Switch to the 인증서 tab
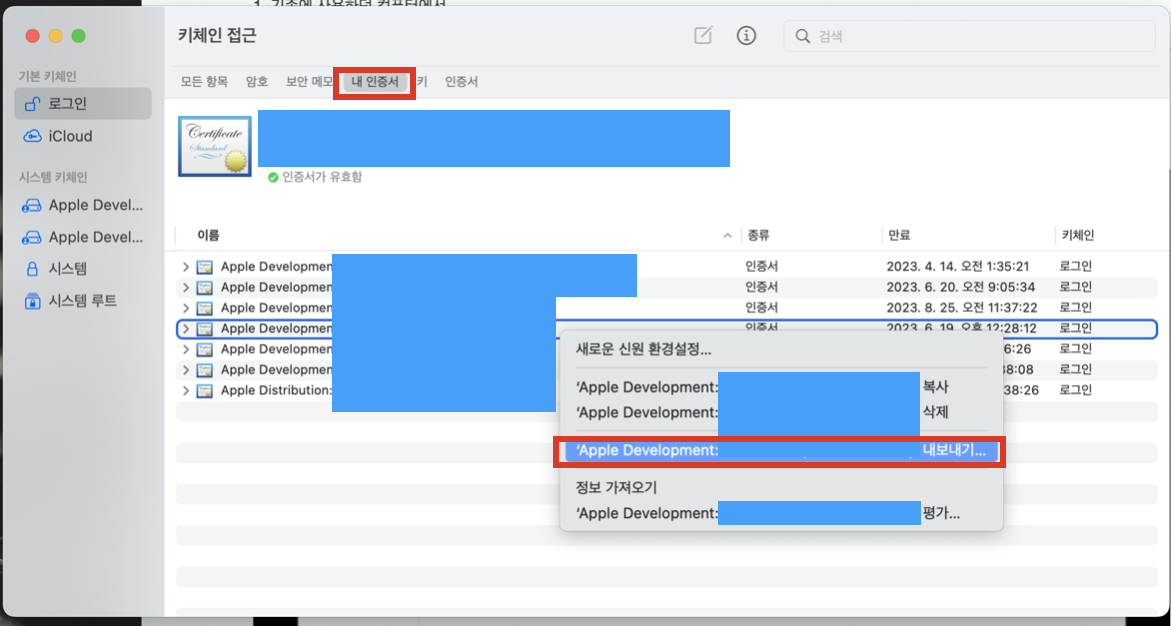The image size is (1172, 626). (x=461, y=81)
